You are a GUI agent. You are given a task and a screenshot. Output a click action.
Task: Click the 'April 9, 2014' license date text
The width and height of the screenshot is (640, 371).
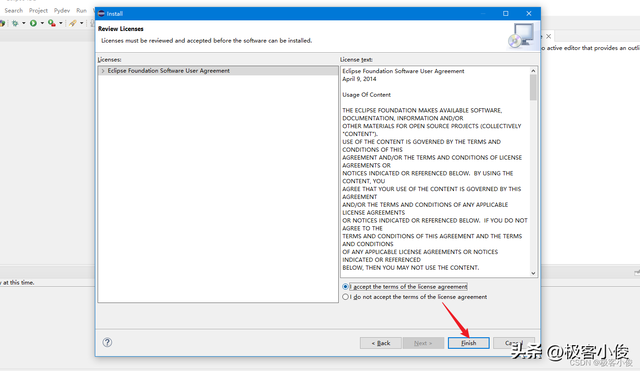[359, 79]
